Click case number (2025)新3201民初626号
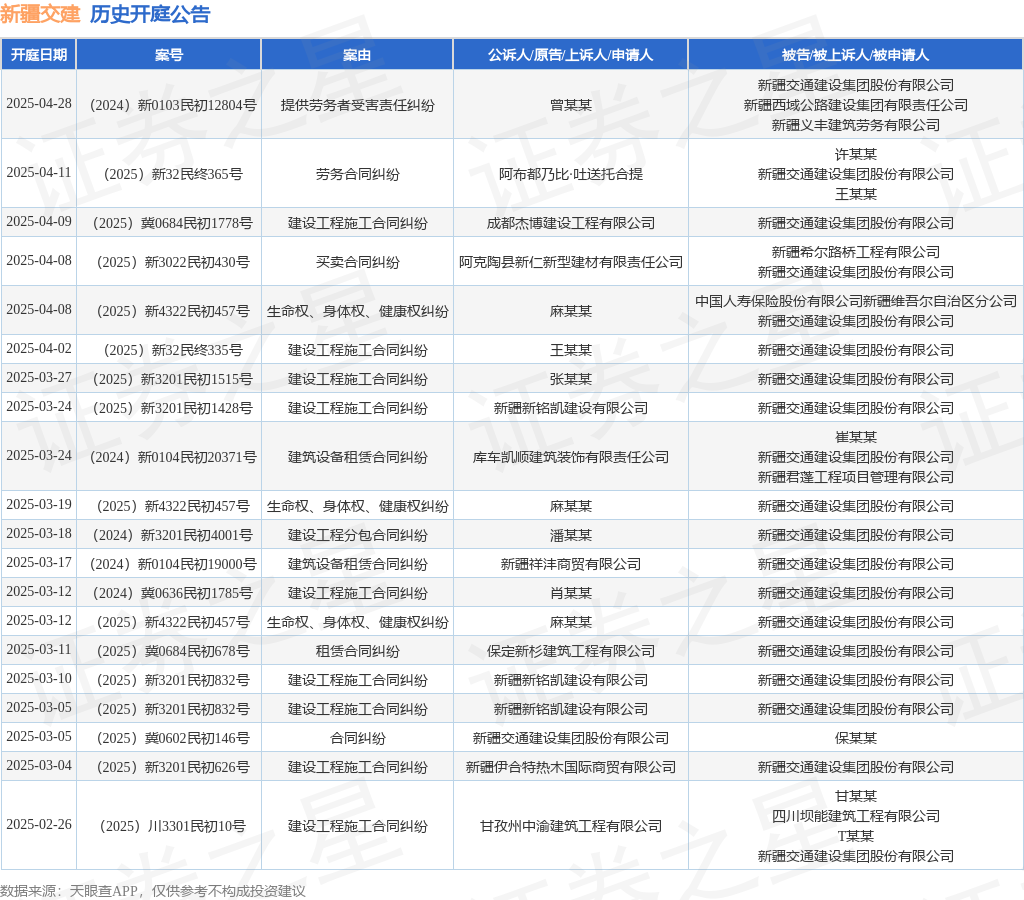Viewport: 1024px width, 900px height. coord(173,767)
